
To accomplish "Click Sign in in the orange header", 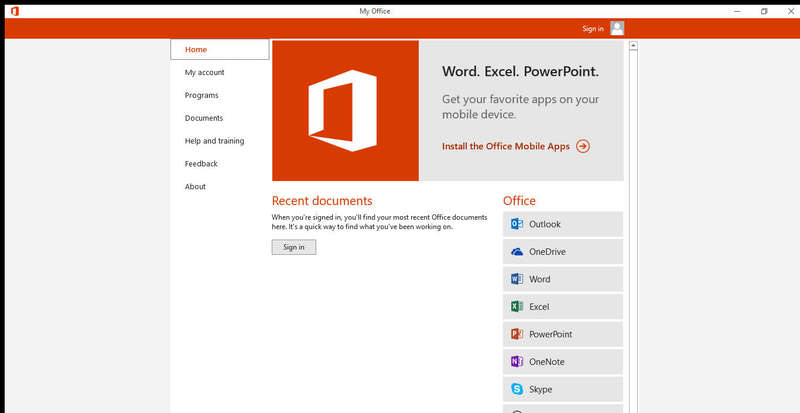I will point(593,29).
